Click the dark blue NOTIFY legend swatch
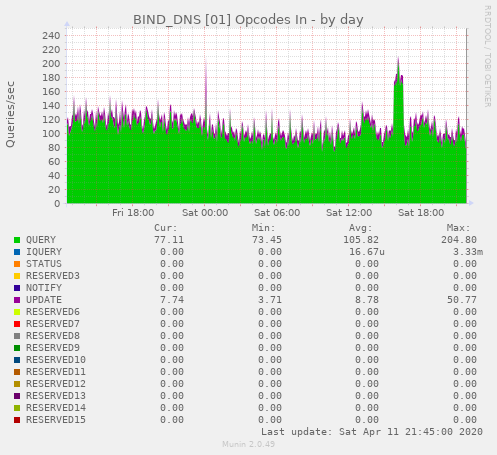This screenshot has height=455, width=497. tap(17, 288)
